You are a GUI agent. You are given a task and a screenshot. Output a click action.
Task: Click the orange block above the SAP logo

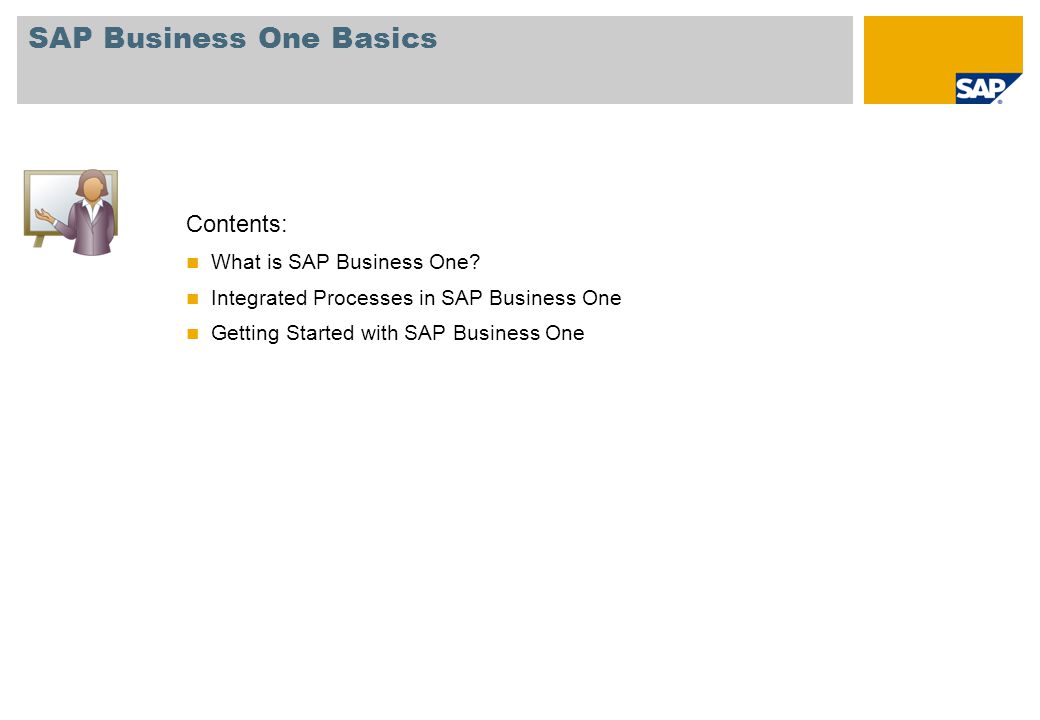[x=942, y=44]
